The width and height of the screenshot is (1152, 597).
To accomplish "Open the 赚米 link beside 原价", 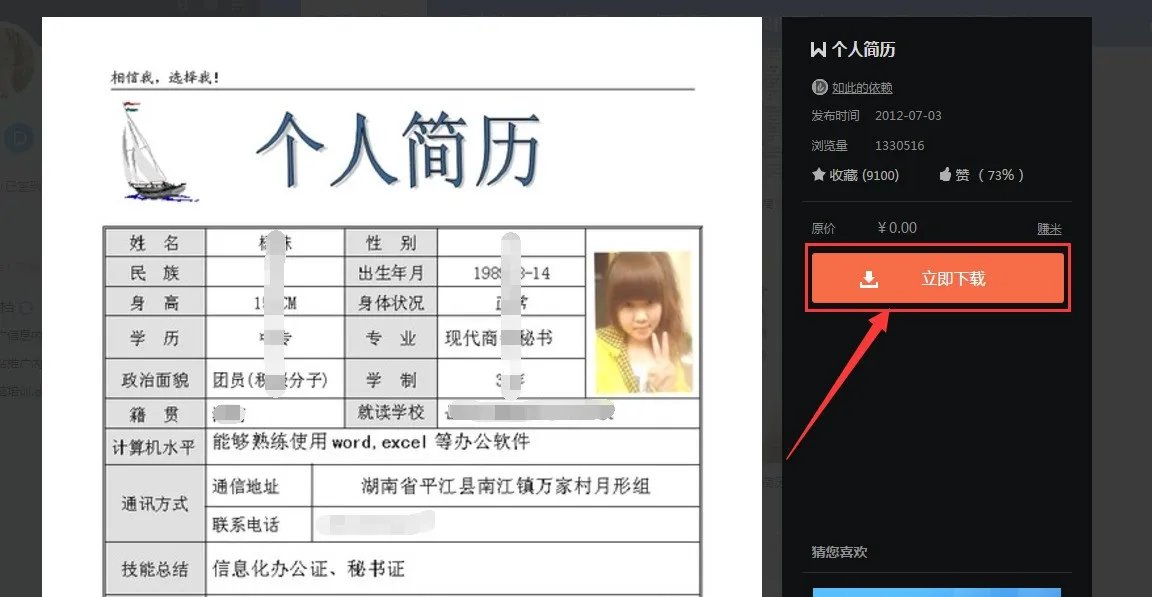I will pyautogui.click(x=1048, y=227).
